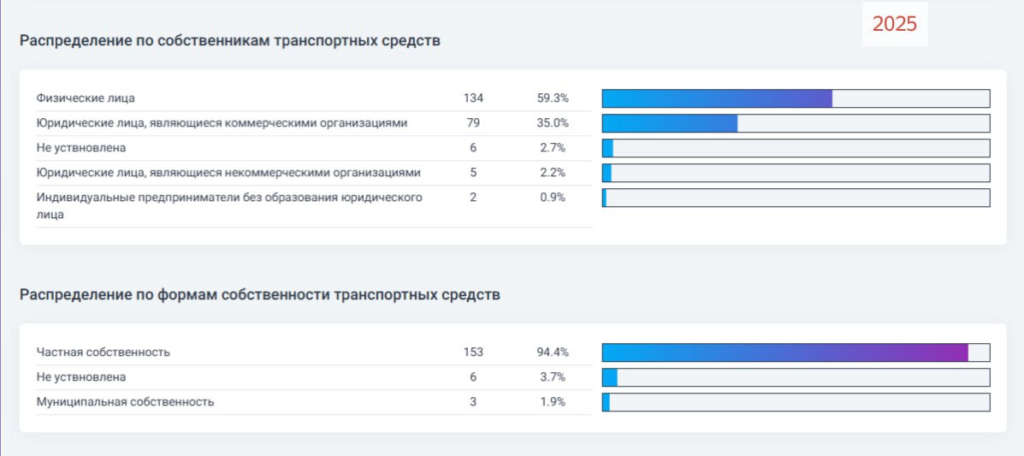Click the 59.3% percentage value

point(552,99)
